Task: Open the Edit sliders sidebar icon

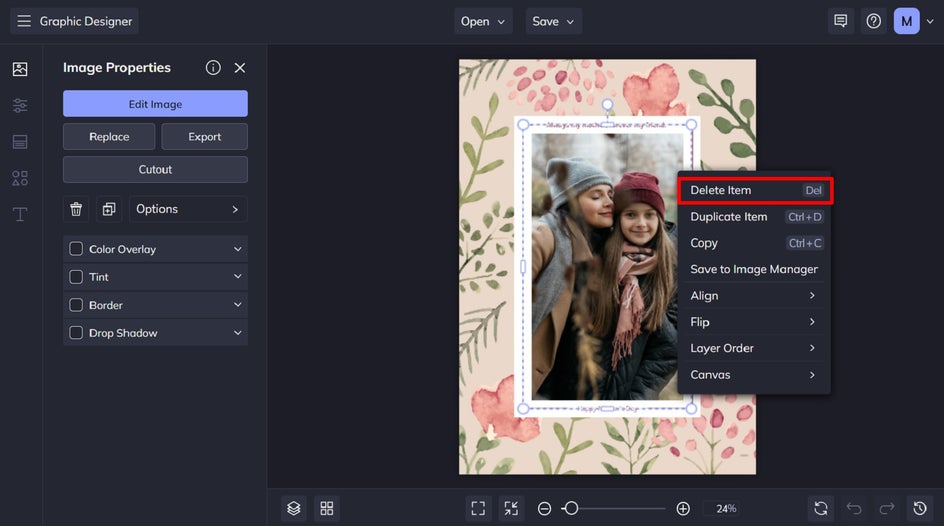Action: click(x=20, y=105)
